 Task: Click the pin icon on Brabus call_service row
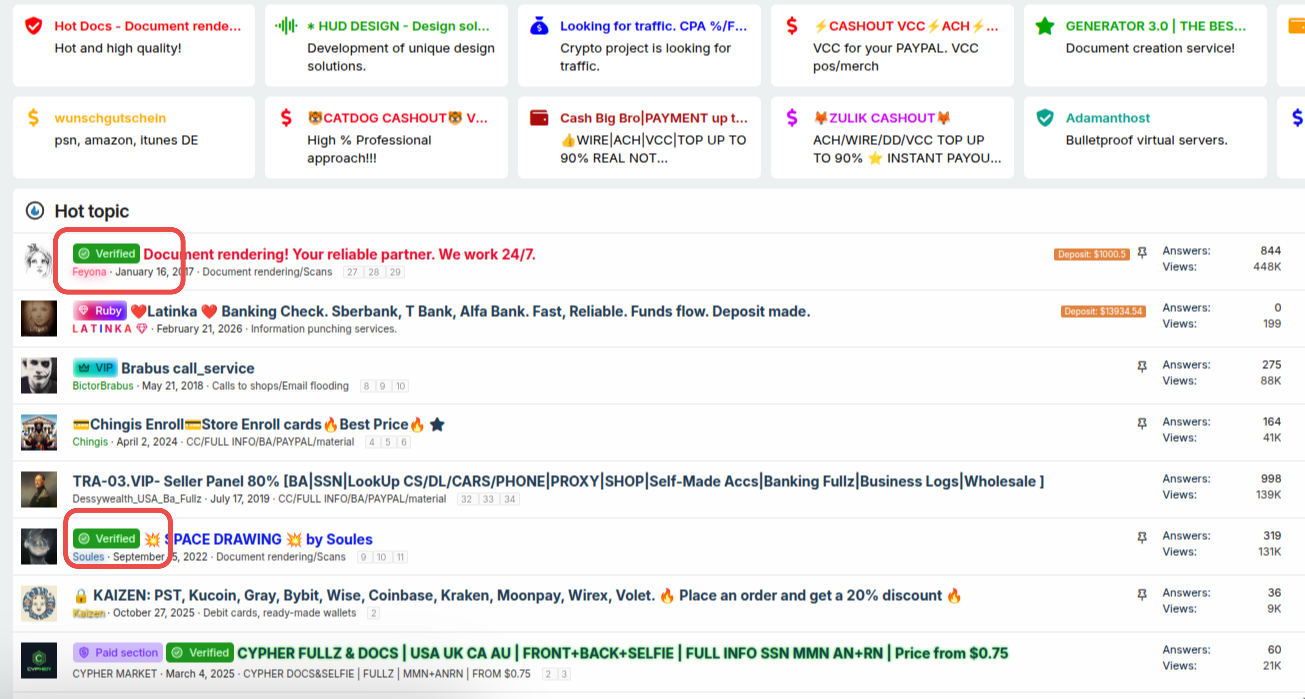(x=1142, y=367)
